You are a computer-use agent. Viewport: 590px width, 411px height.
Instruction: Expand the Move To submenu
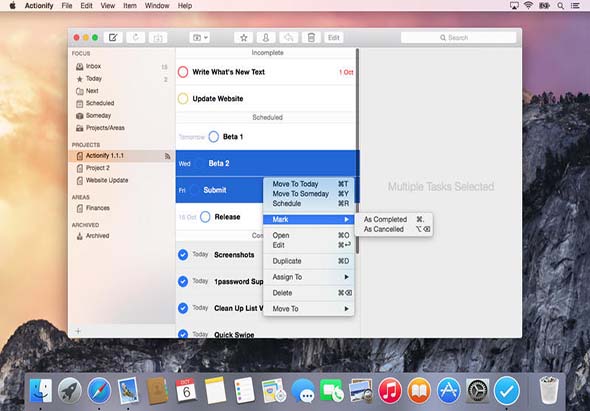308,309
